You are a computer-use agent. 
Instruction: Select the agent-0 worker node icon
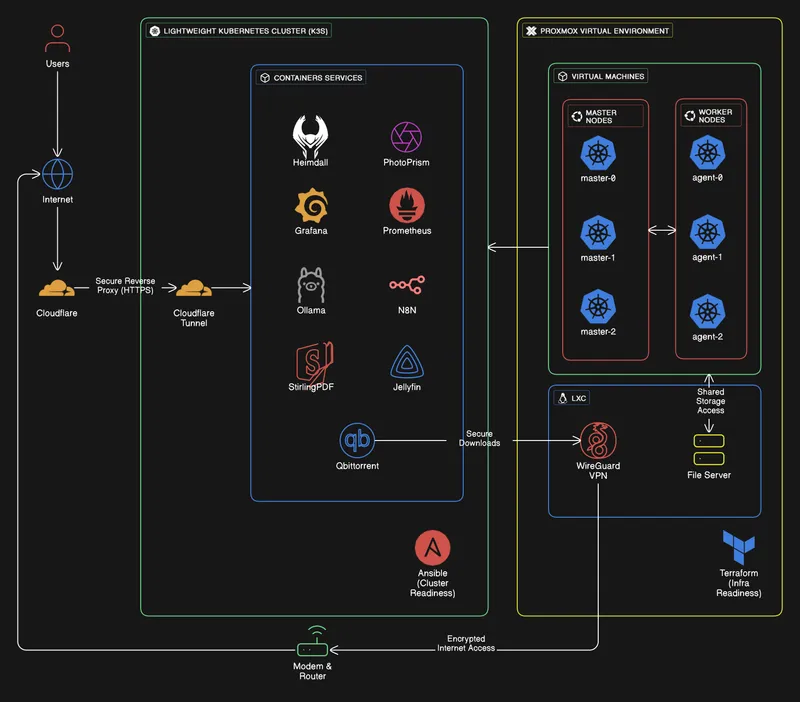708,152
